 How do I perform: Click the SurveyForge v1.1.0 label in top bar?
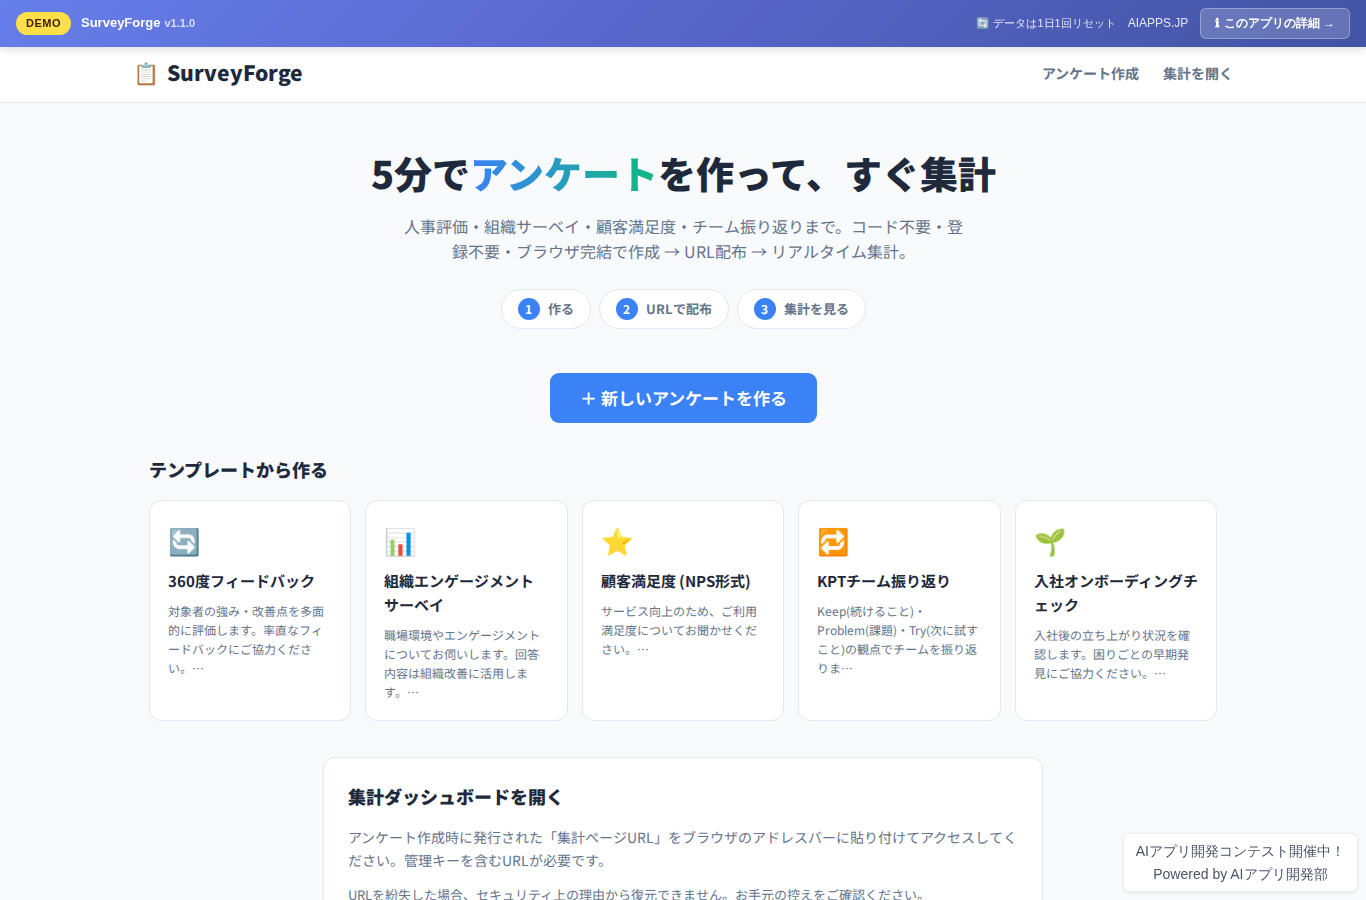[138, 23]
